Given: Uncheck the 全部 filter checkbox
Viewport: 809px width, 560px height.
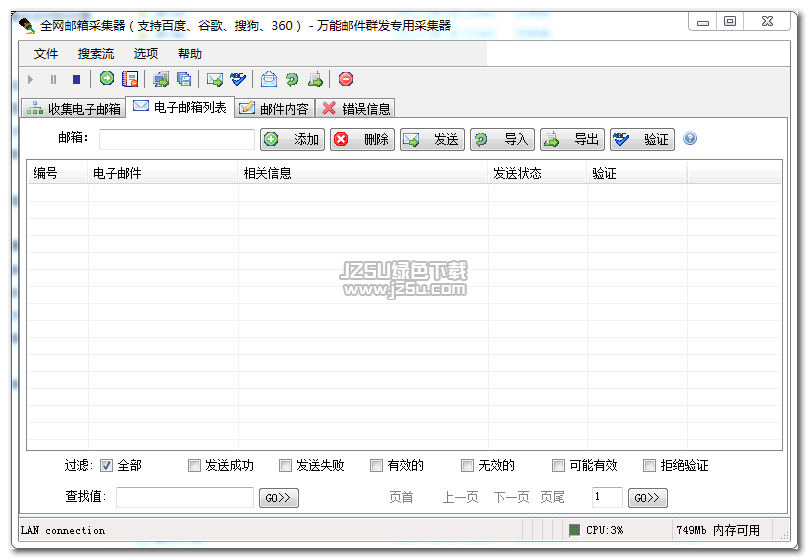Looking at the screenshot, I should pyautogui.click(x=106, y=466).
